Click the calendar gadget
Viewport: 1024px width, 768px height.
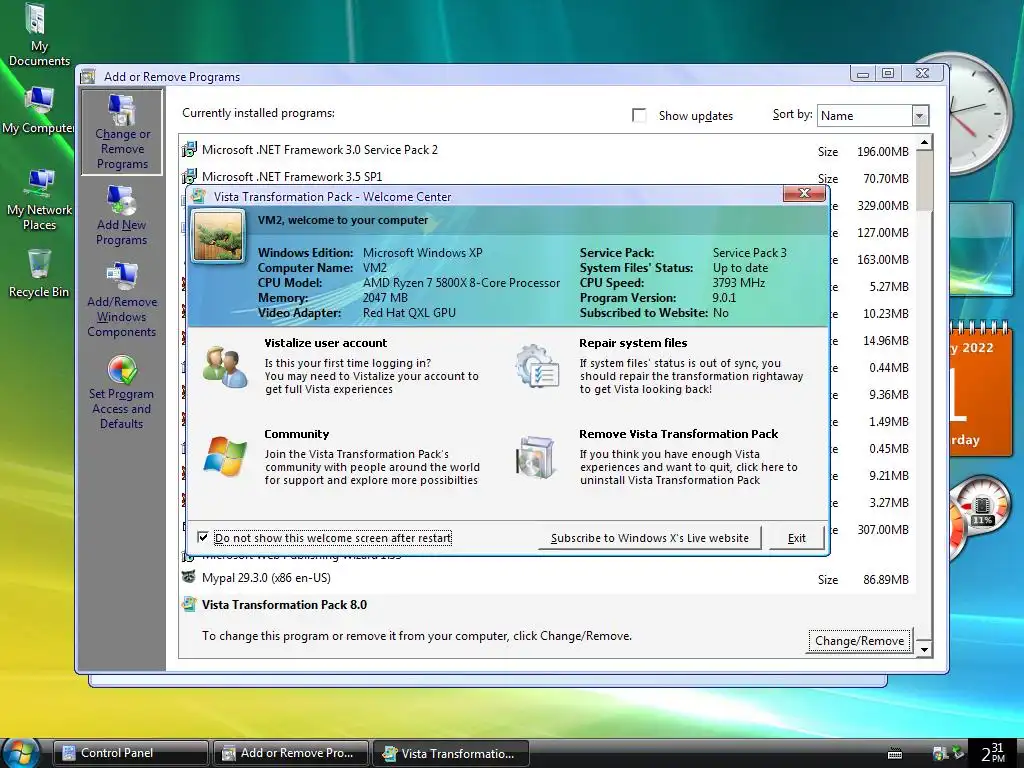(981, 389)
